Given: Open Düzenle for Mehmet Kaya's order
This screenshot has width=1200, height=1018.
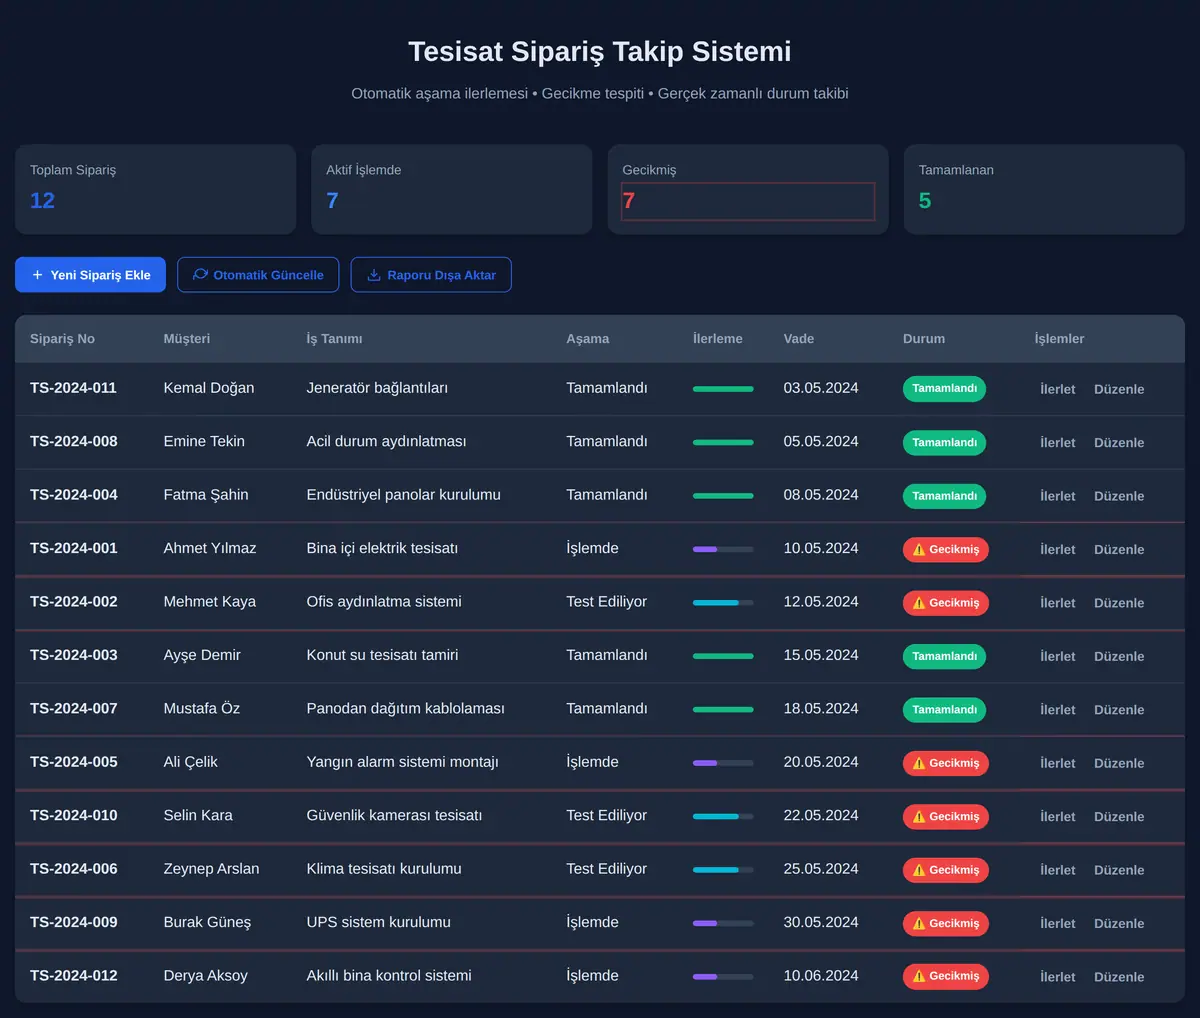Looking at the screenshot, I should coord(1119,603).
